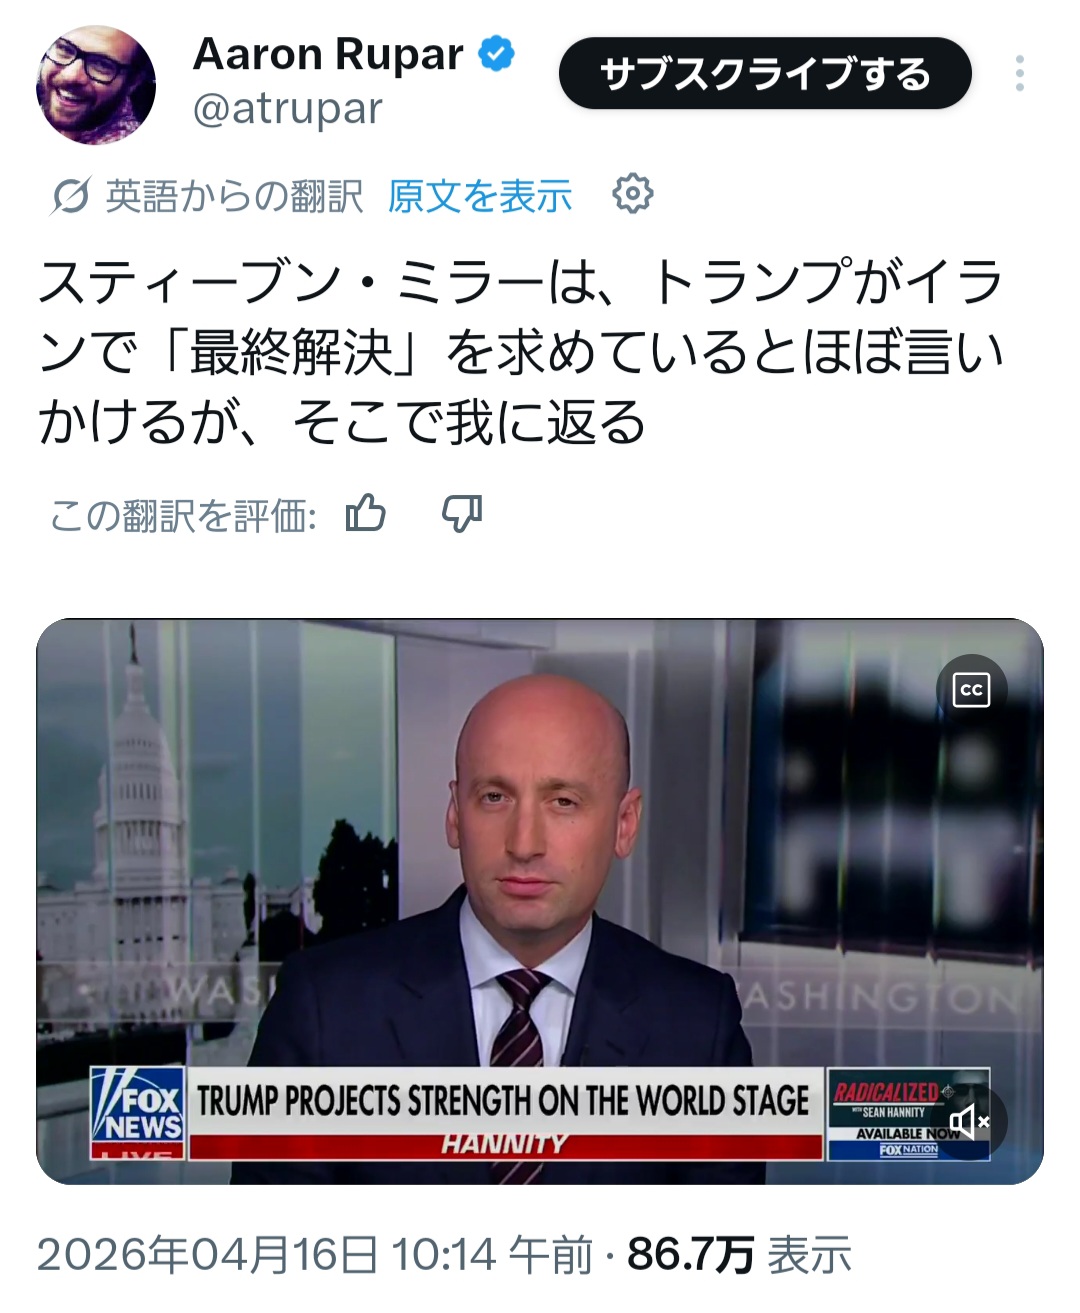Tap the 英語からの翻訳 label

click(x=234, y=196)
